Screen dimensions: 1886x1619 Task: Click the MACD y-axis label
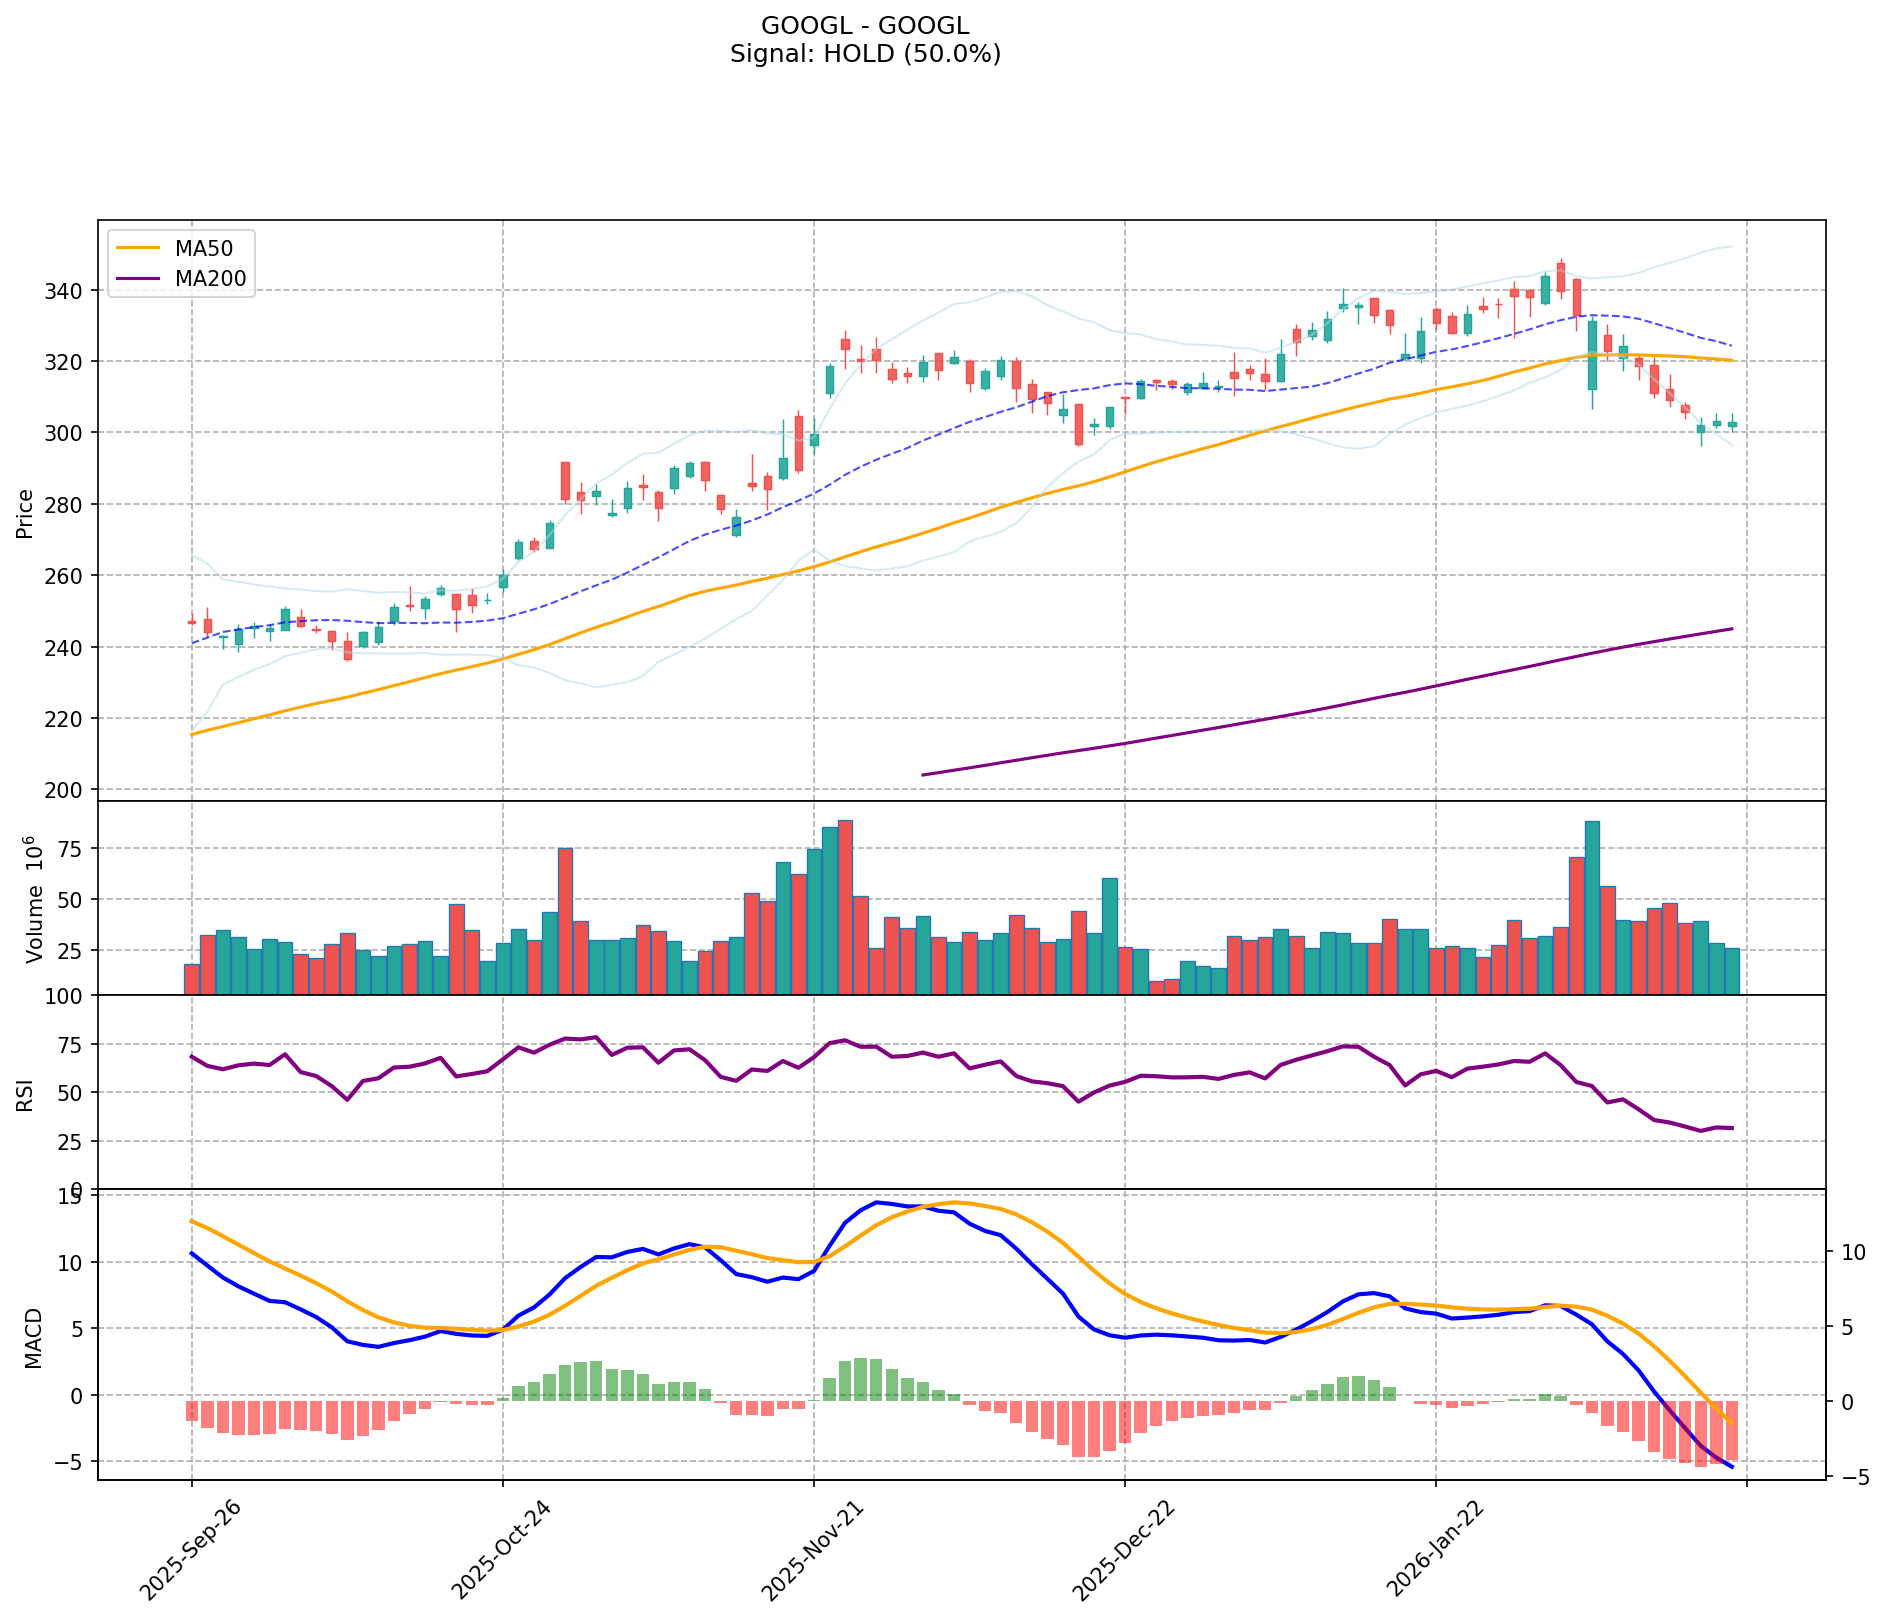pyautogui.click(x=34, y=1338)
